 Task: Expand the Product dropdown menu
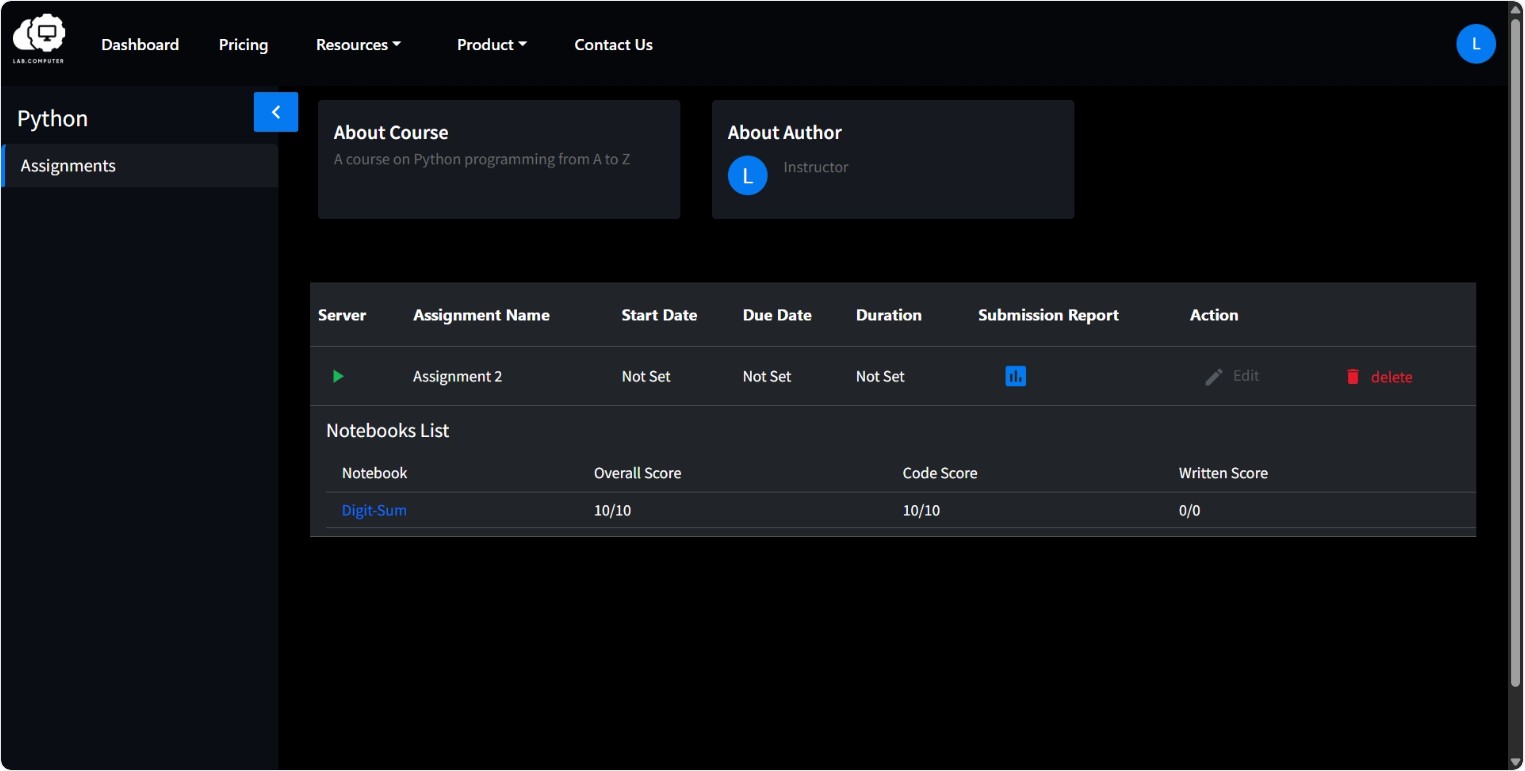[491, 45]
